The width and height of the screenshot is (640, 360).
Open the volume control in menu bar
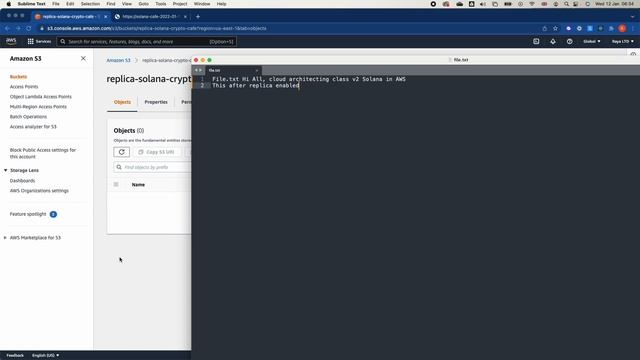[x=483, y=4]
